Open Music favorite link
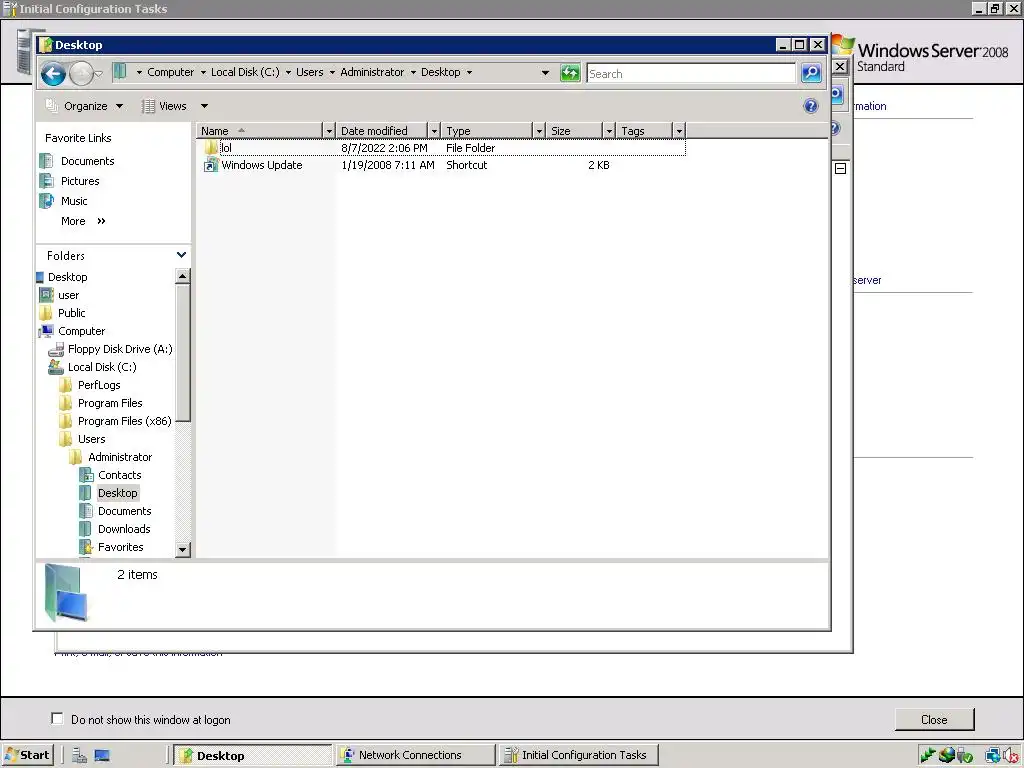 (74, 201)
